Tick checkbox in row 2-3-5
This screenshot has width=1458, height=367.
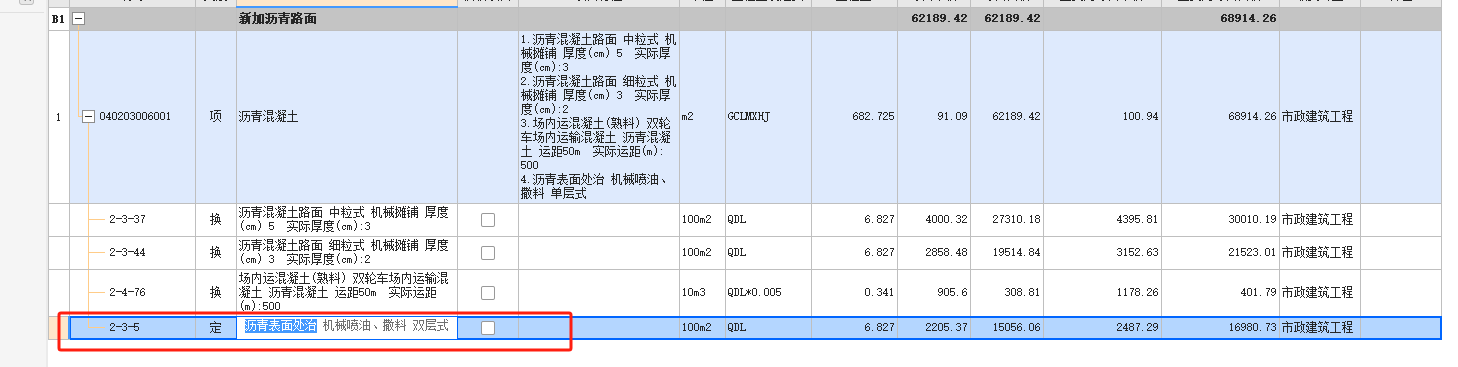(x=488, y=327)
